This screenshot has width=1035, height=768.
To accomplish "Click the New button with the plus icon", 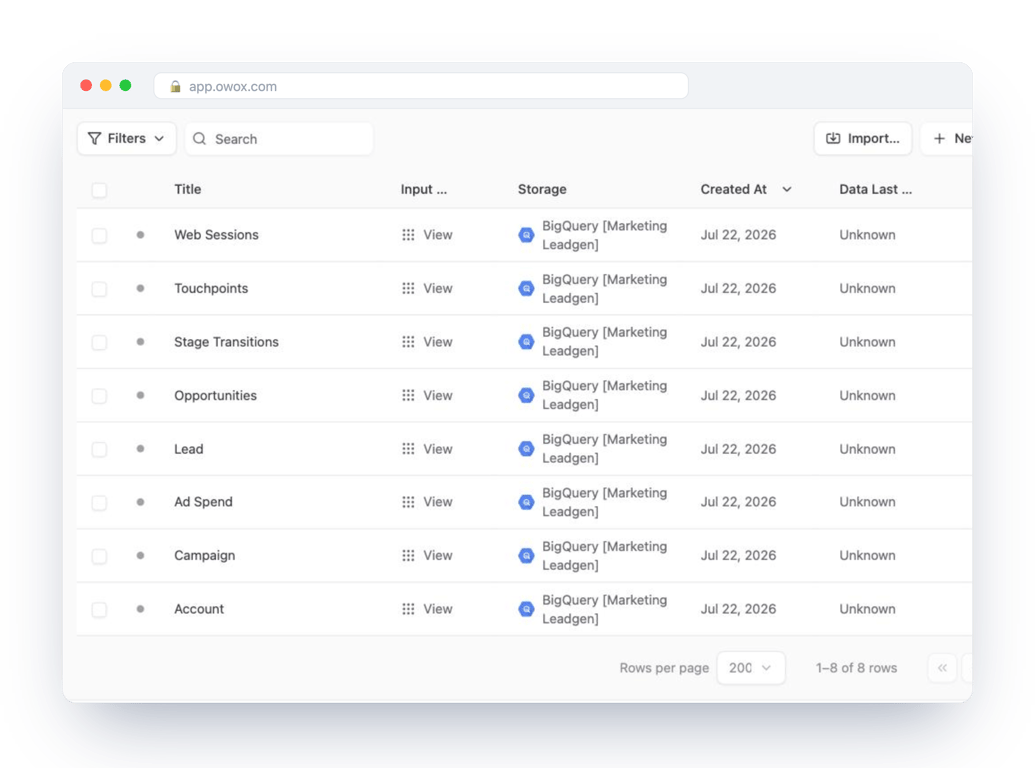I will 947,139.
